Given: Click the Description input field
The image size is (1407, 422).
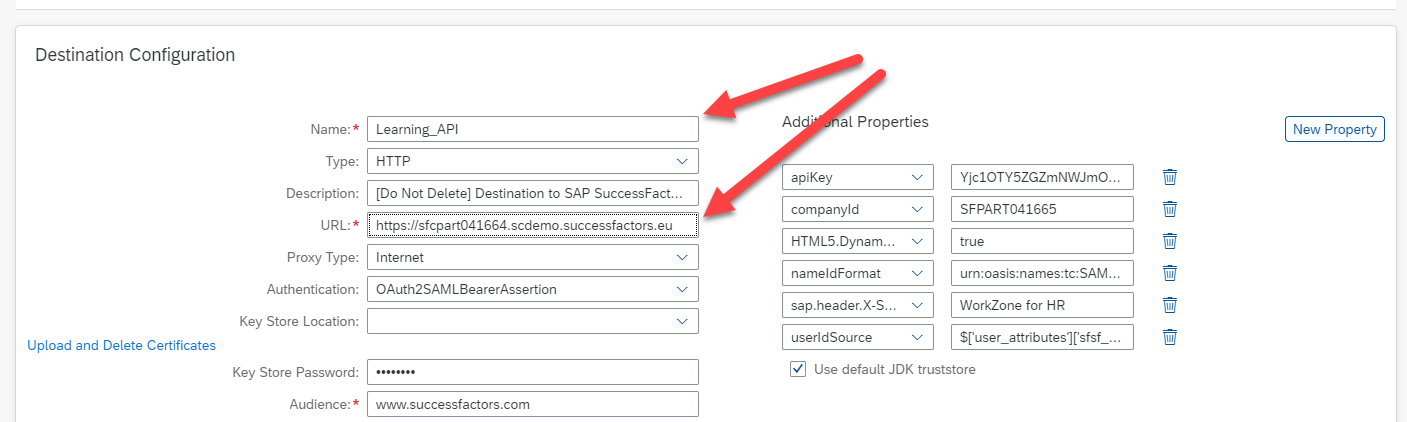Looking at the screenshot, I should point(533,193).
